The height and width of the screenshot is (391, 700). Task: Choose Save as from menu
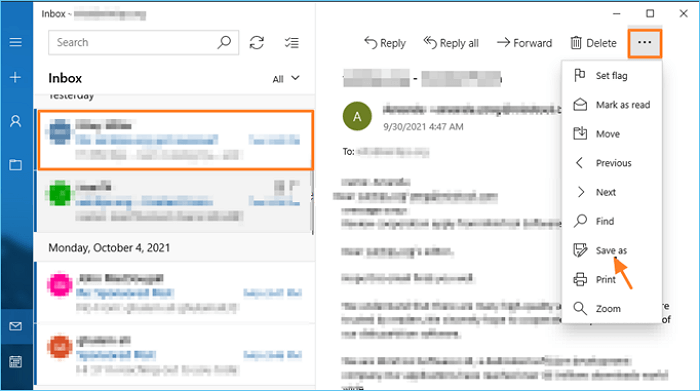(x=612, y=250)
